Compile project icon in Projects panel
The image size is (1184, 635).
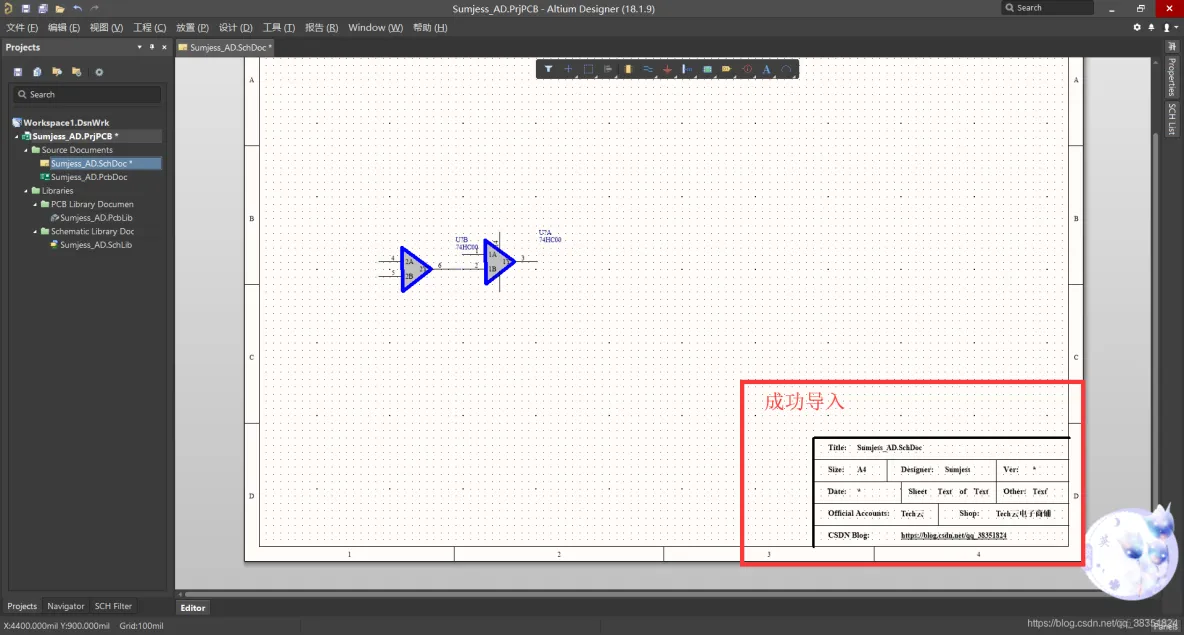pyautogui.click(x=37, y=72)
